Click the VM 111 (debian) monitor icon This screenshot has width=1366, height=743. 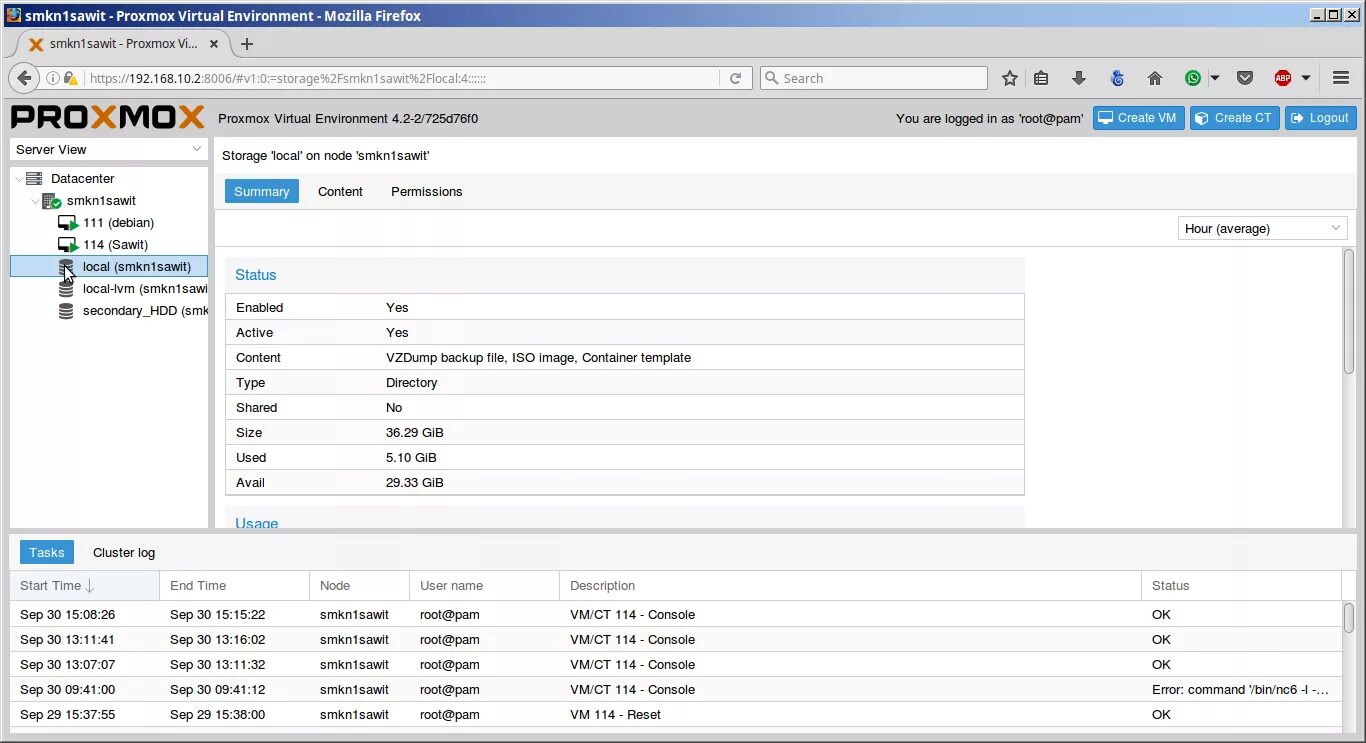coord(68,223)
